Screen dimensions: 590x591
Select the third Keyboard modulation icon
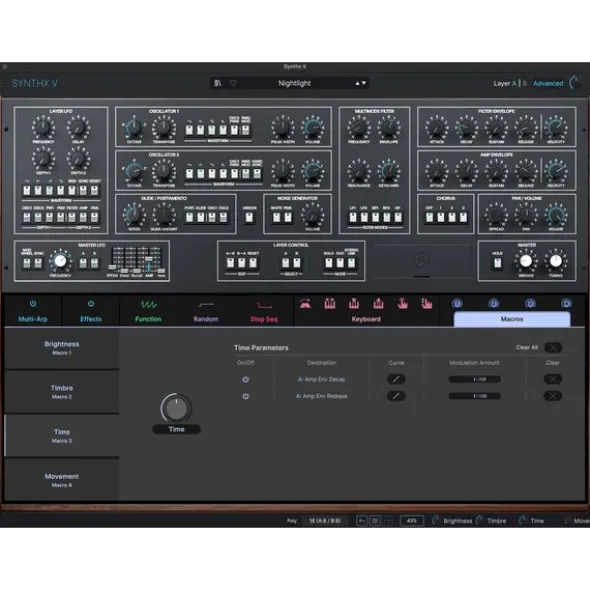point(354,303)
